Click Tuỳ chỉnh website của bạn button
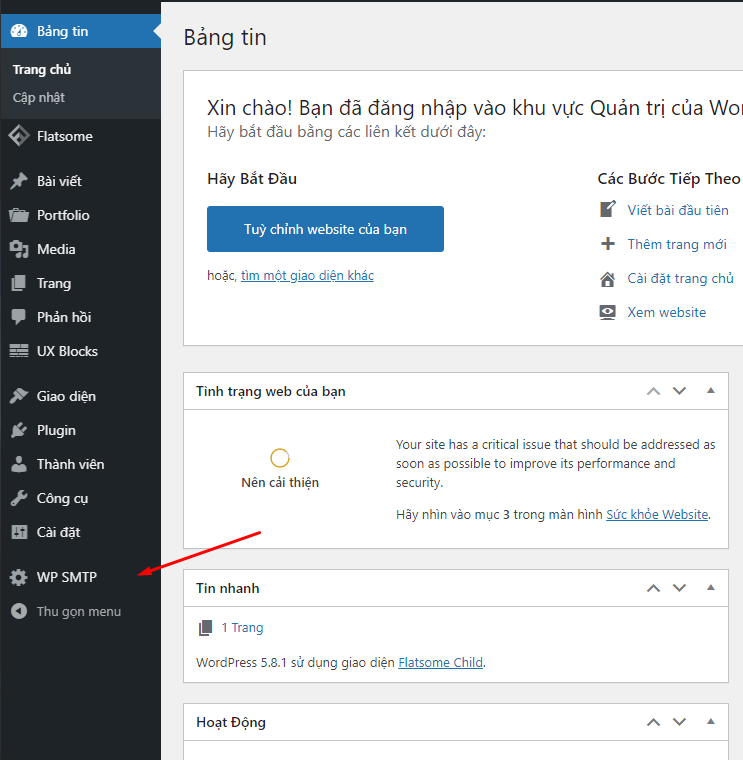Image resolution: width=743 pixels, height=760 pixels. coord(325,229)
